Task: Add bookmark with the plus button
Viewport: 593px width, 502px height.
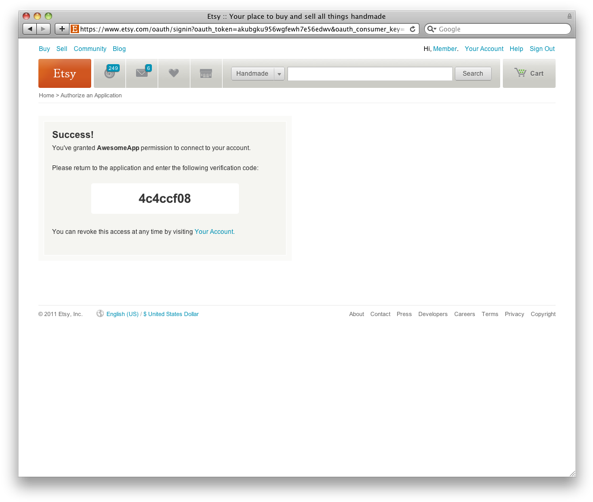Action: coord(62,29)
